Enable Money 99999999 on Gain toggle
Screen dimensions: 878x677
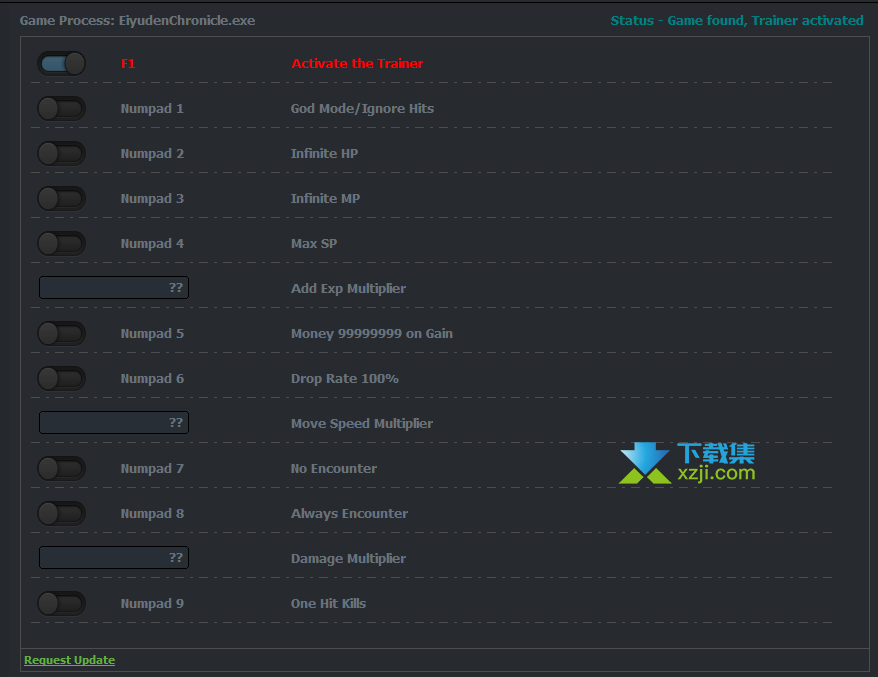coord(61,333)
